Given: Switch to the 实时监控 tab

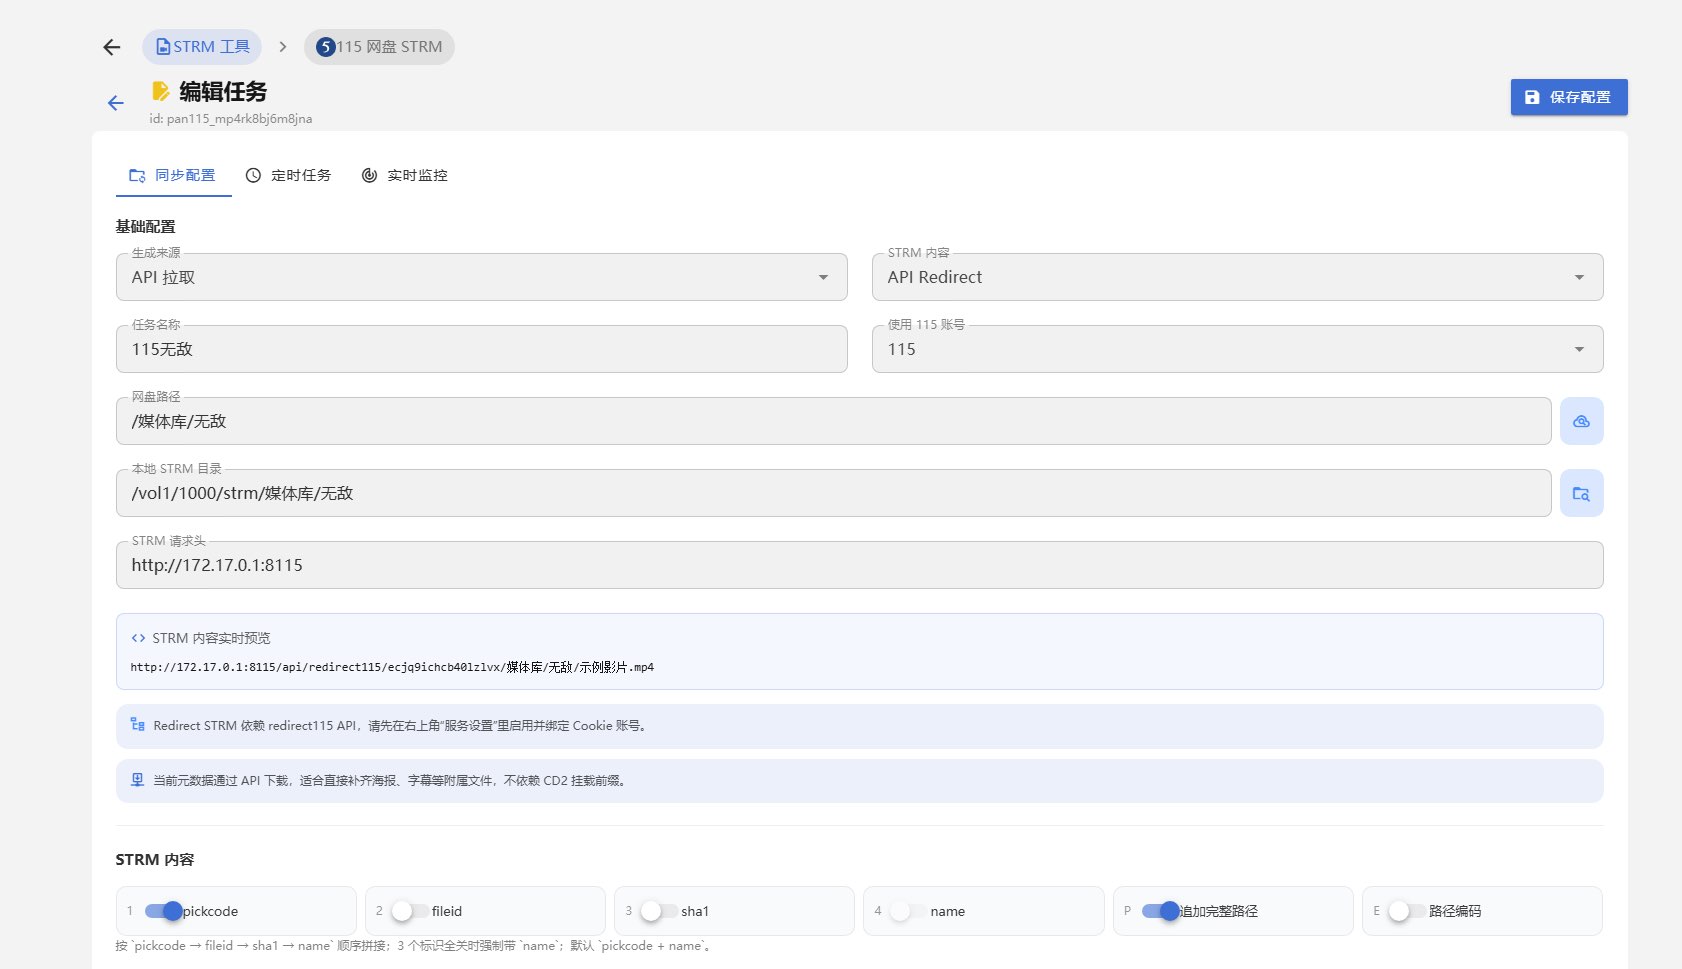Looking at the screenshot, I should click(x=404, y=175).
